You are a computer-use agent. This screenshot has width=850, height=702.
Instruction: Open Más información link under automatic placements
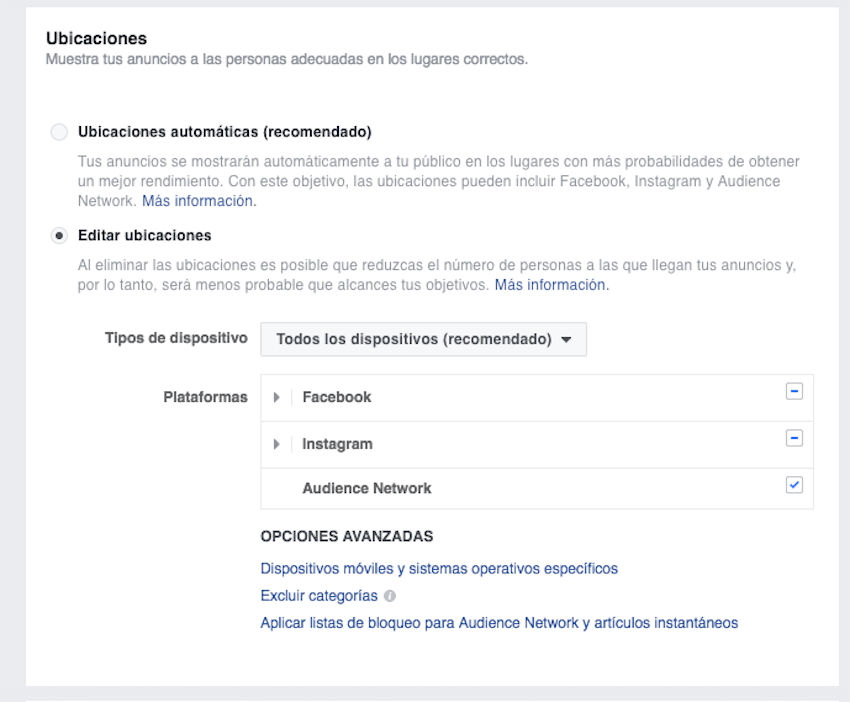click(x=199, y=201)
